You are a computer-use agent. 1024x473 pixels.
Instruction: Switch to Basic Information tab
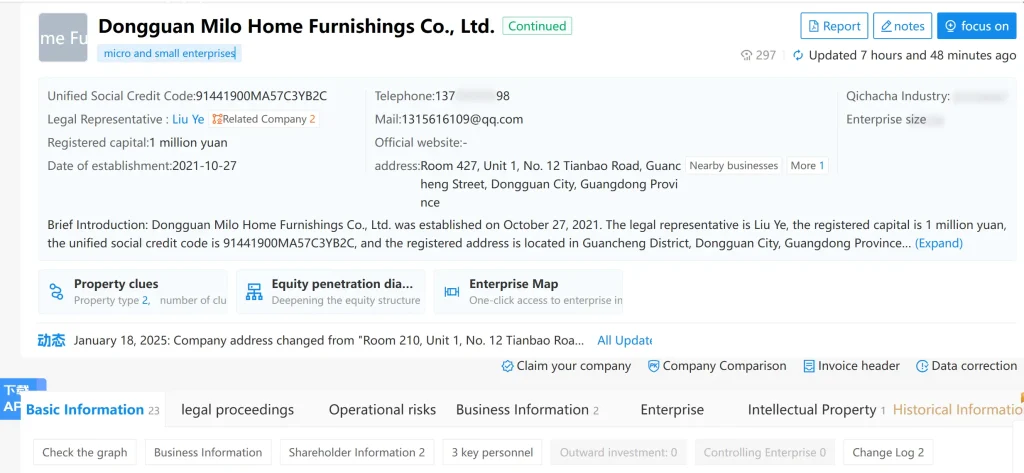[93, 410]
